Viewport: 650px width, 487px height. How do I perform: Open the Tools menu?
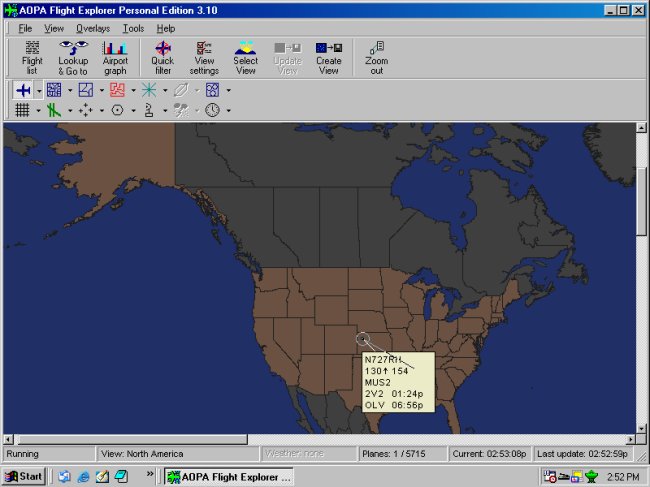tap(133, 29)
